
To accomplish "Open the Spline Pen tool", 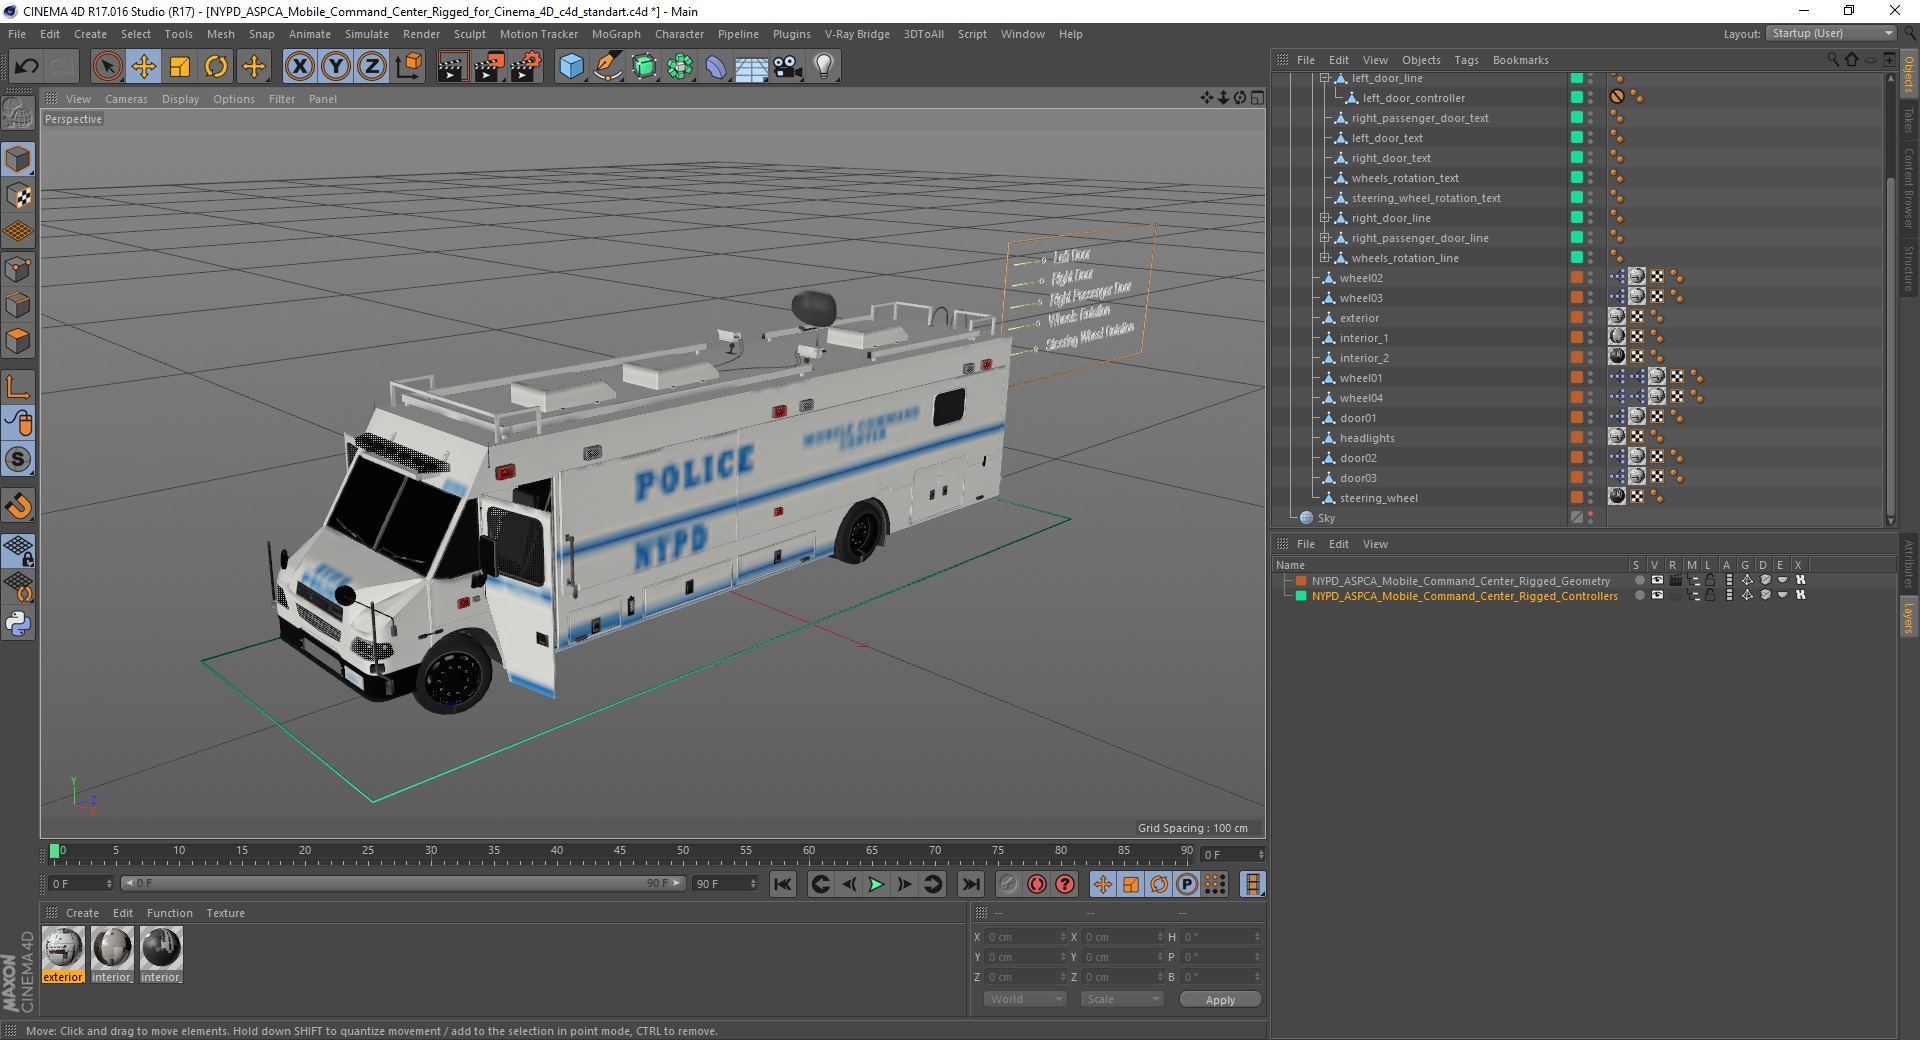I will [608, 67].
